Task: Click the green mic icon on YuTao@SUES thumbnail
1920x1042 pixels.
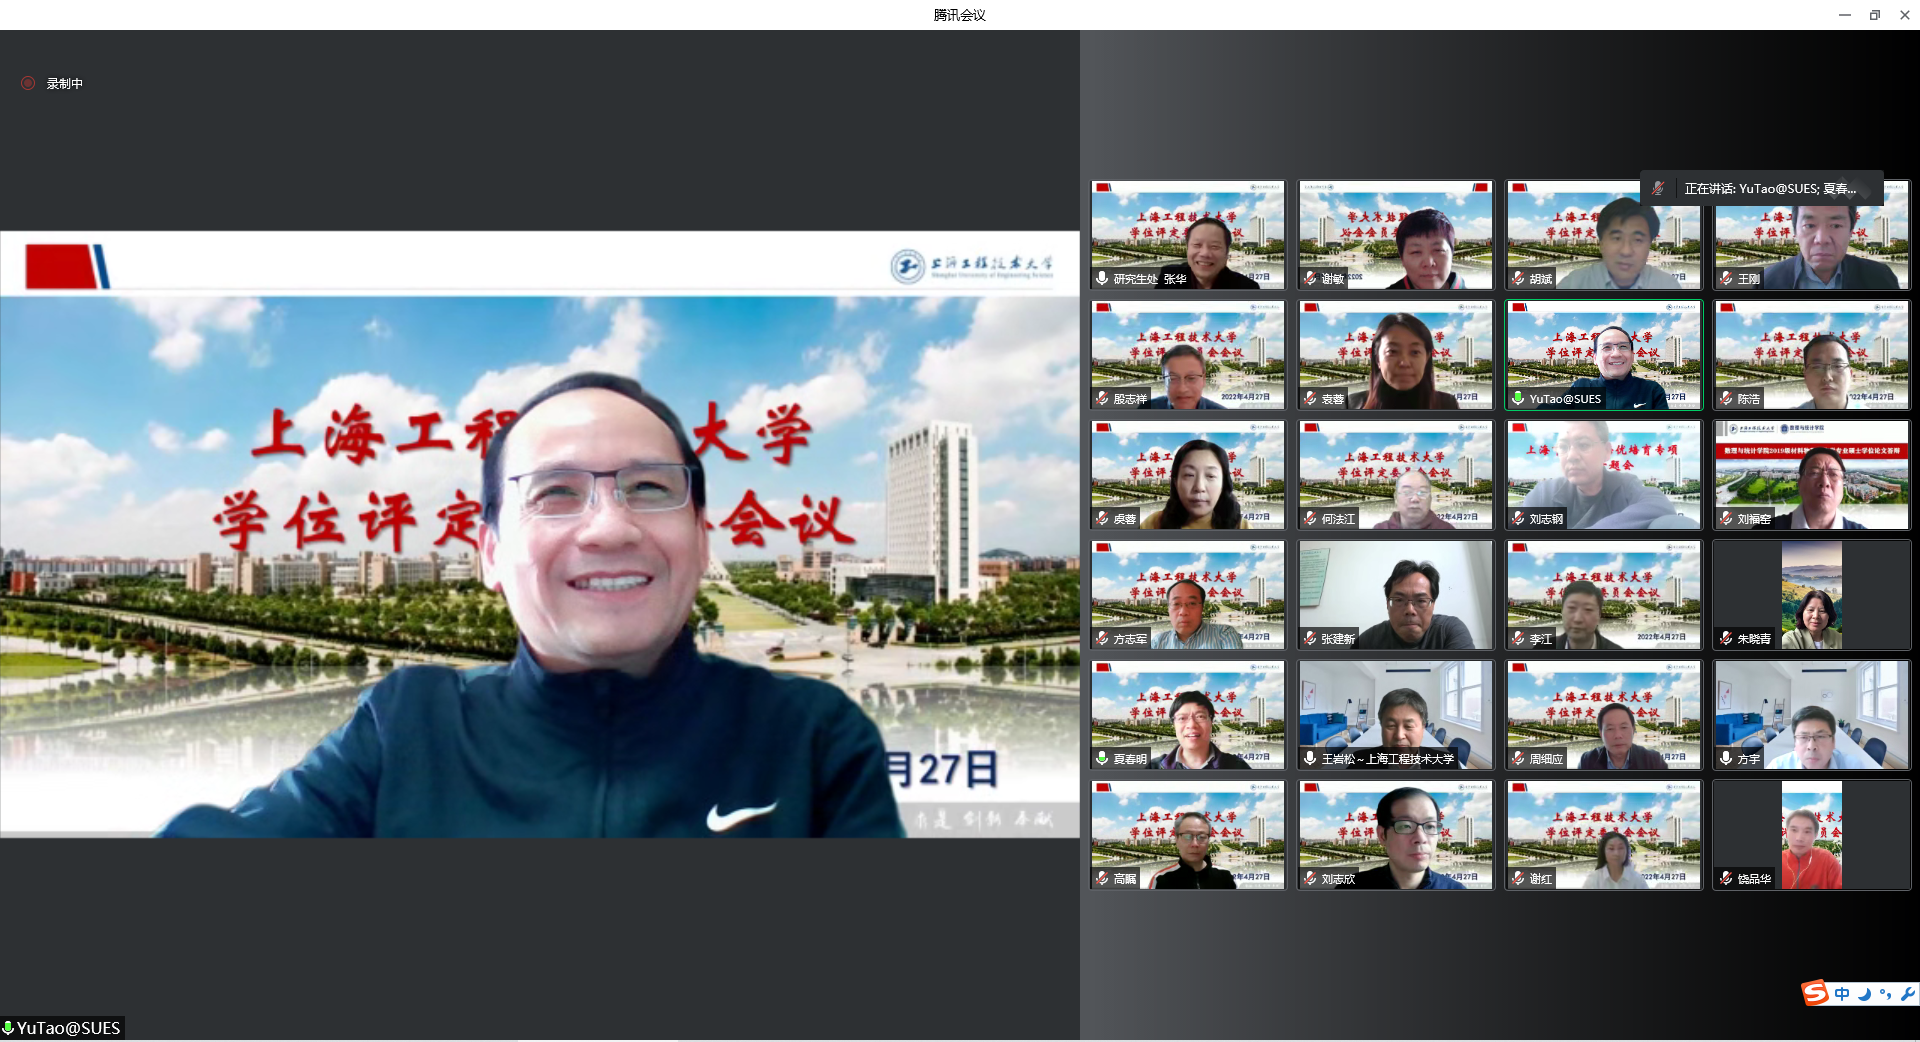Action: tap(1518, 398)
